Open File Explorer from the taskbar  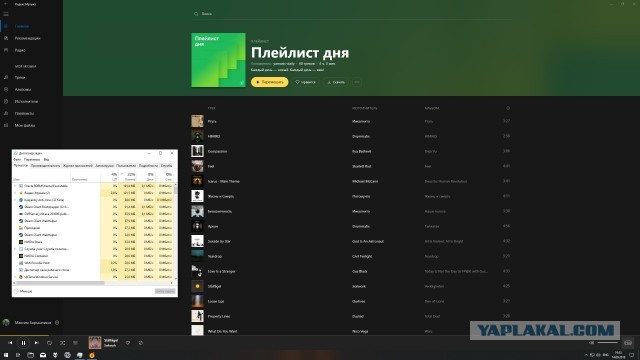tap(30, 355)
